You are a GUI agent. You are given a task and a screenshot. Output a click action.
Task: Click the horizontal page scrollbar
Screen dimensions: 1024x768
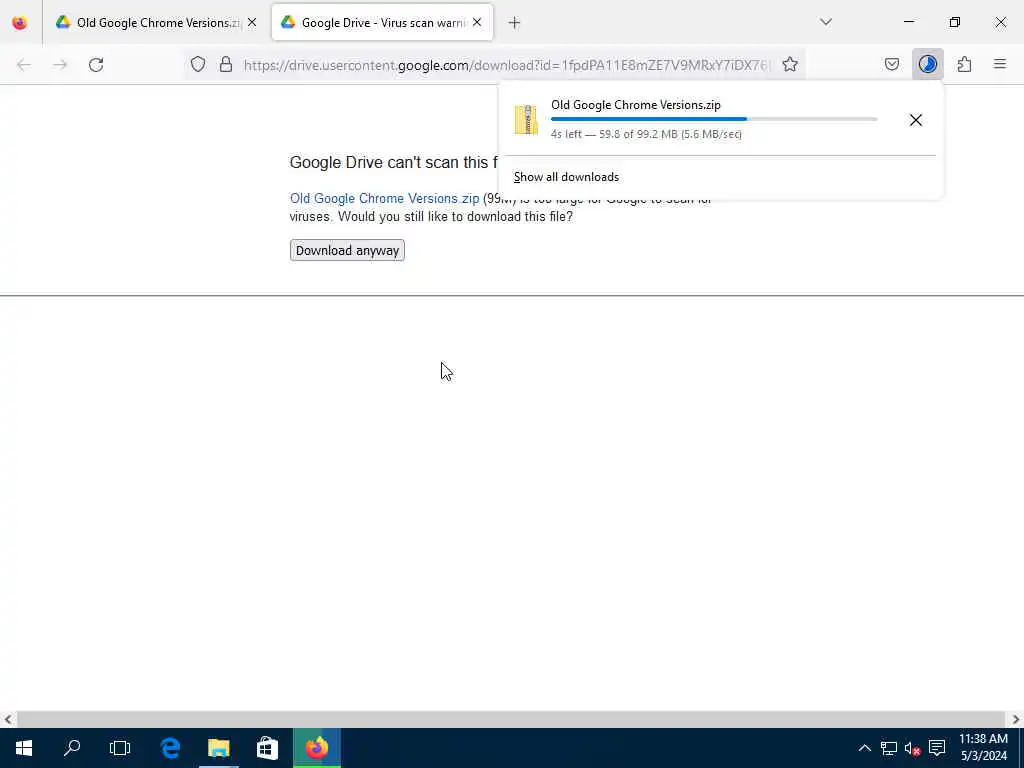(x=511, y=719)
